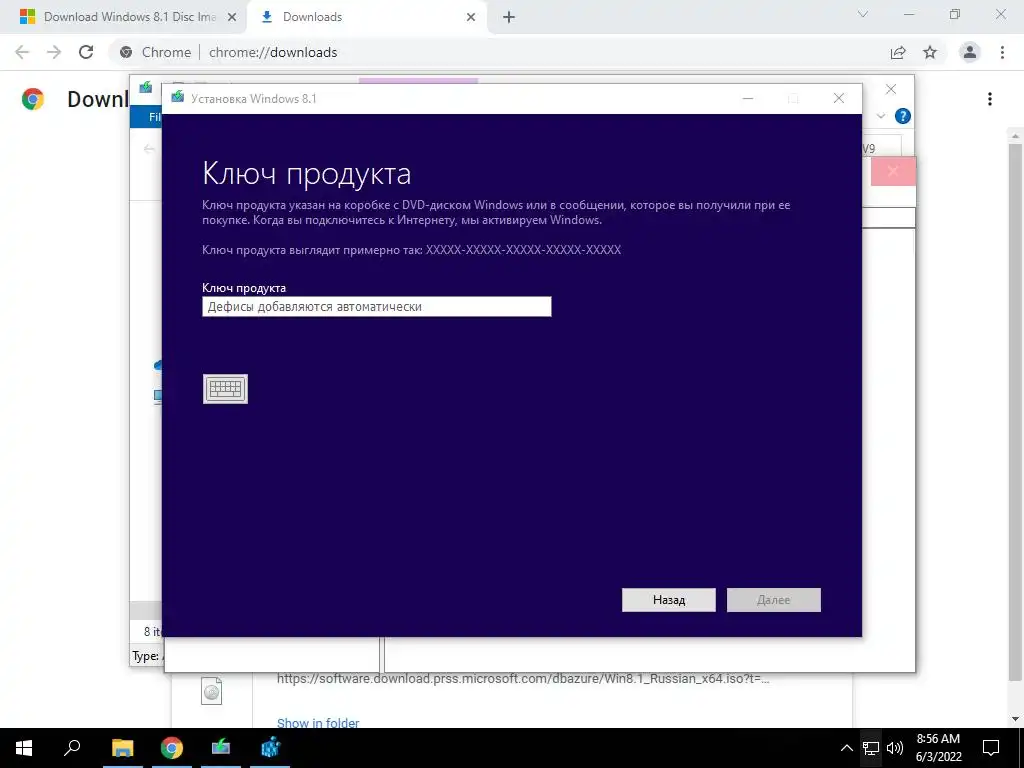Open the Windows Start menu
The width and height of the screenshot is (1024, 768).
tap(24, 748)
